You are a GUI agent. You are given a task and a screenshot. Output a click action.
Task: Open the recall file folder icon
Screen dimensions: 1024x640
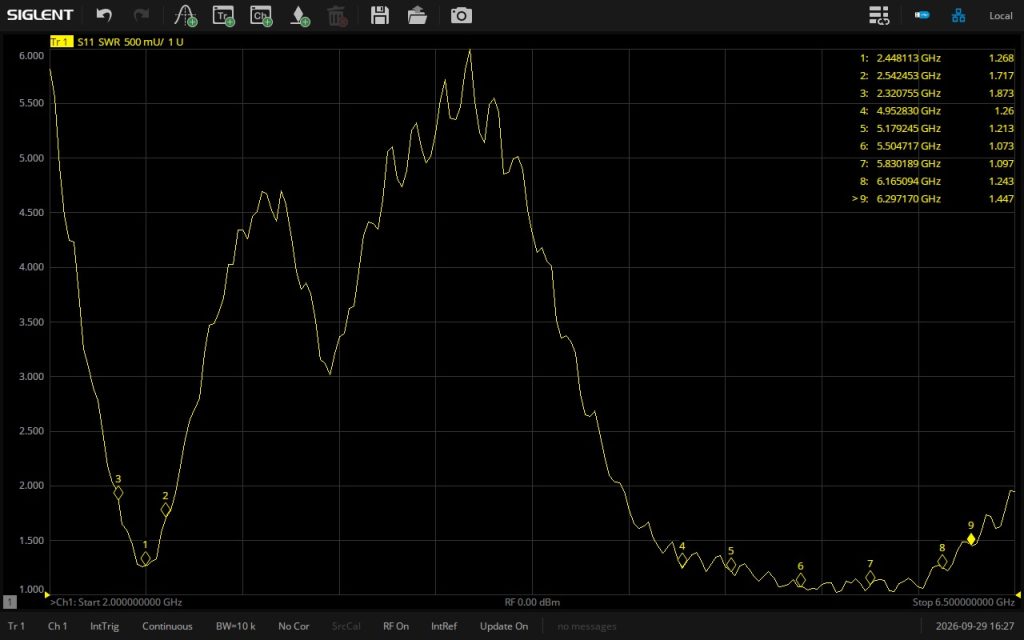(417, 15)
